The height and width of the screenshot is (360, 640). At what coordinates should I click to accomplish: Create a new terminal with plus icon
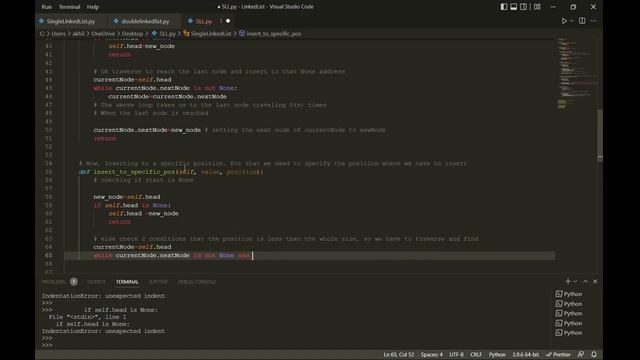567,281
